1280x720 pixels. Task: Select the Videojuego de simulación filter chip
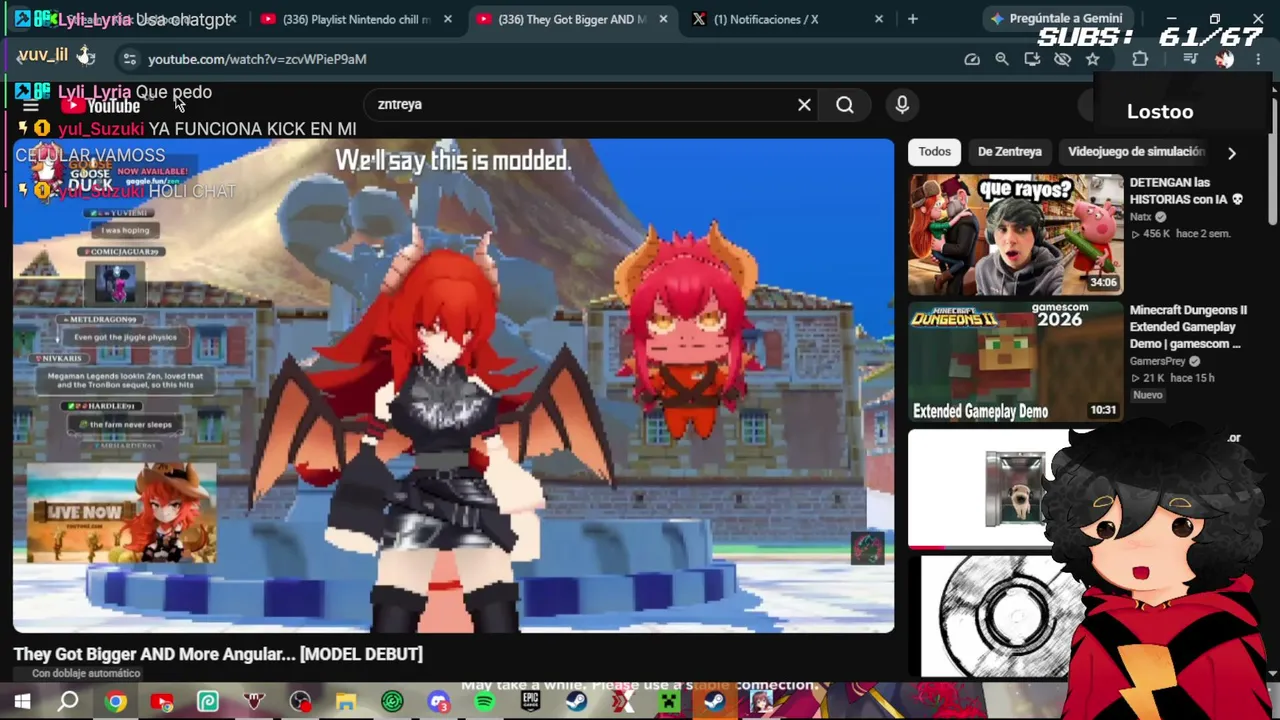[x=1136, y=152]
